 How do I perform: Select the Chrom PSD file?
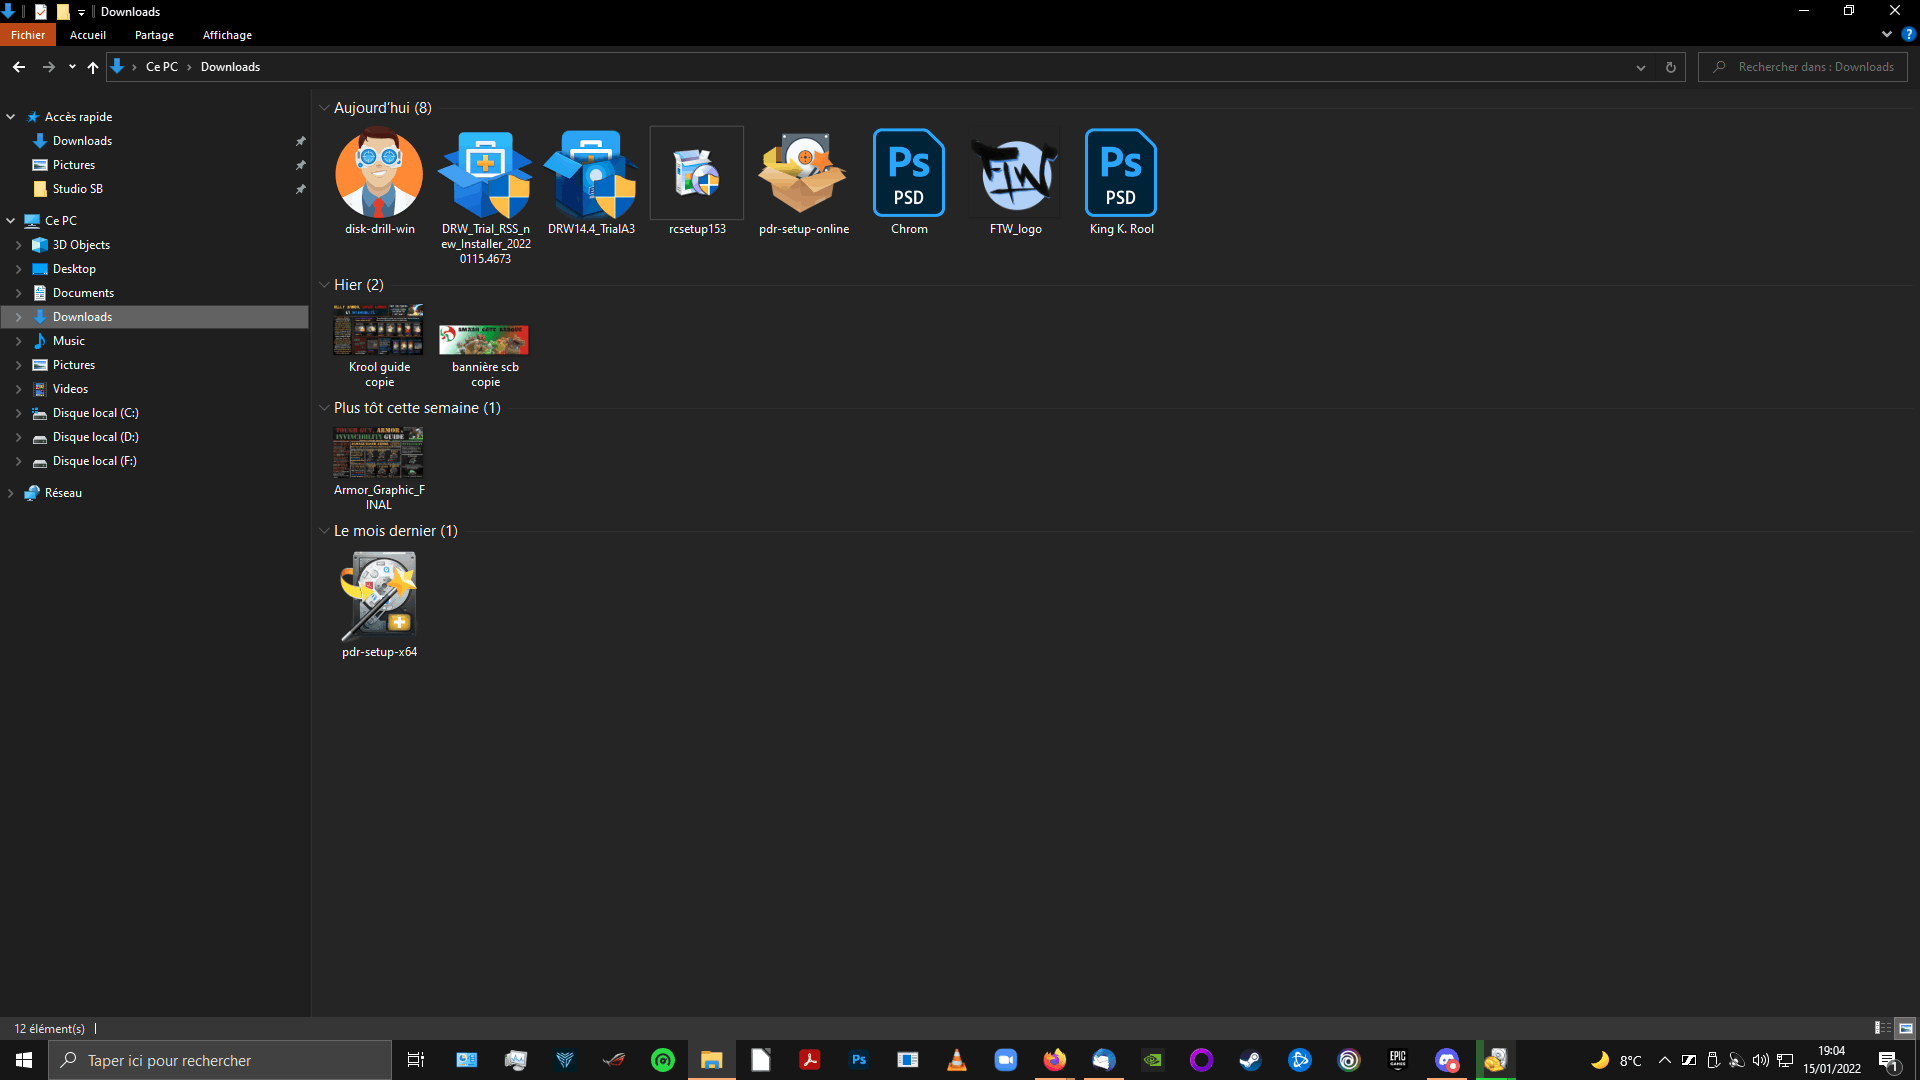point(908,175)
